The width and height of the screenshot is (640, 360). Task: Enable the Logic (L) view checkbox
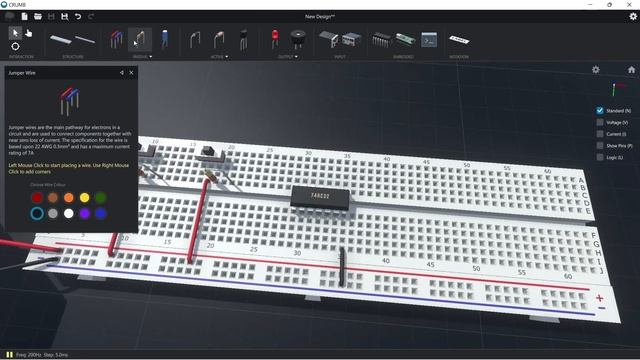(600, 157)
